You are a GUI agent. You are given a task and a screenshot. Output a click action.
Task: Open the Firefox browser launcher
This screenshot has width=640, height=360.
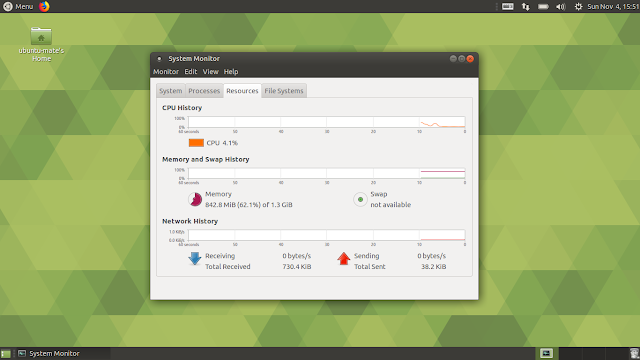tap(44, 6)
